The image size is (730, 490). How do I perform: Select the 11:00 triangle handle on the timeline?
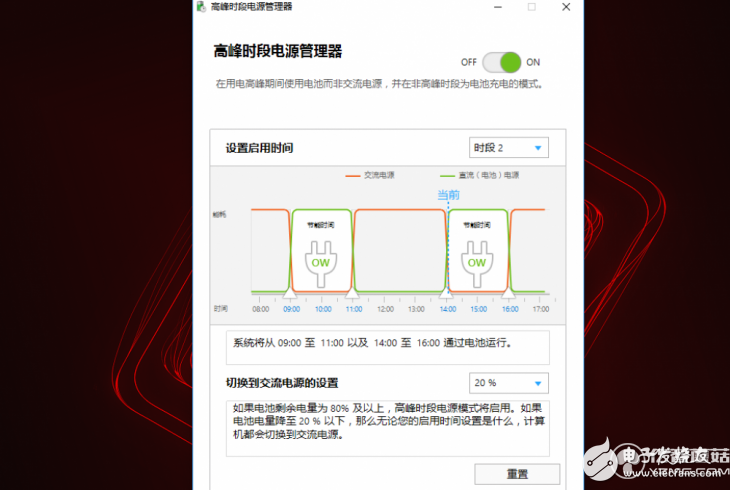(352, 293)
